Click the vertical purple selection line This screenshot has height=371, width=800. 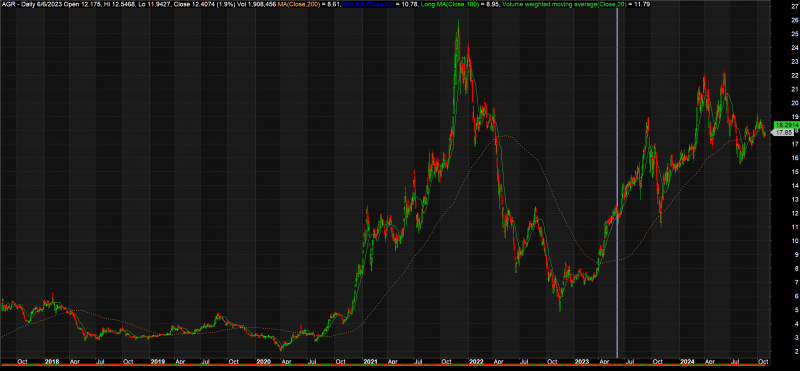(x=617, y=184)
